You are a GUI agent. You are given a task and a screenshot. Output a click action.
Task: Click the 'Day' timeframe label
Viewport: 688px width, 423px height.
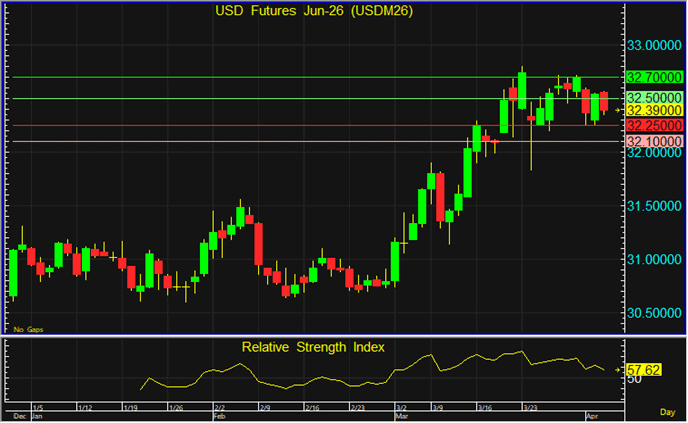tap(666, 411)
